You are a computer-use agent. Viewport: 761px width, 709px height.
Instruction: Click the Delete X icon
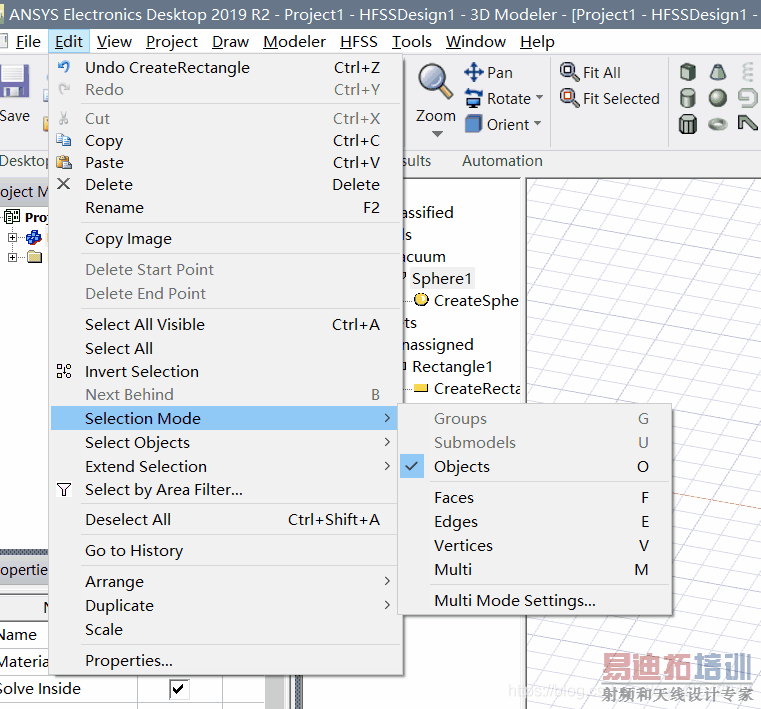[x=64, y=184]
